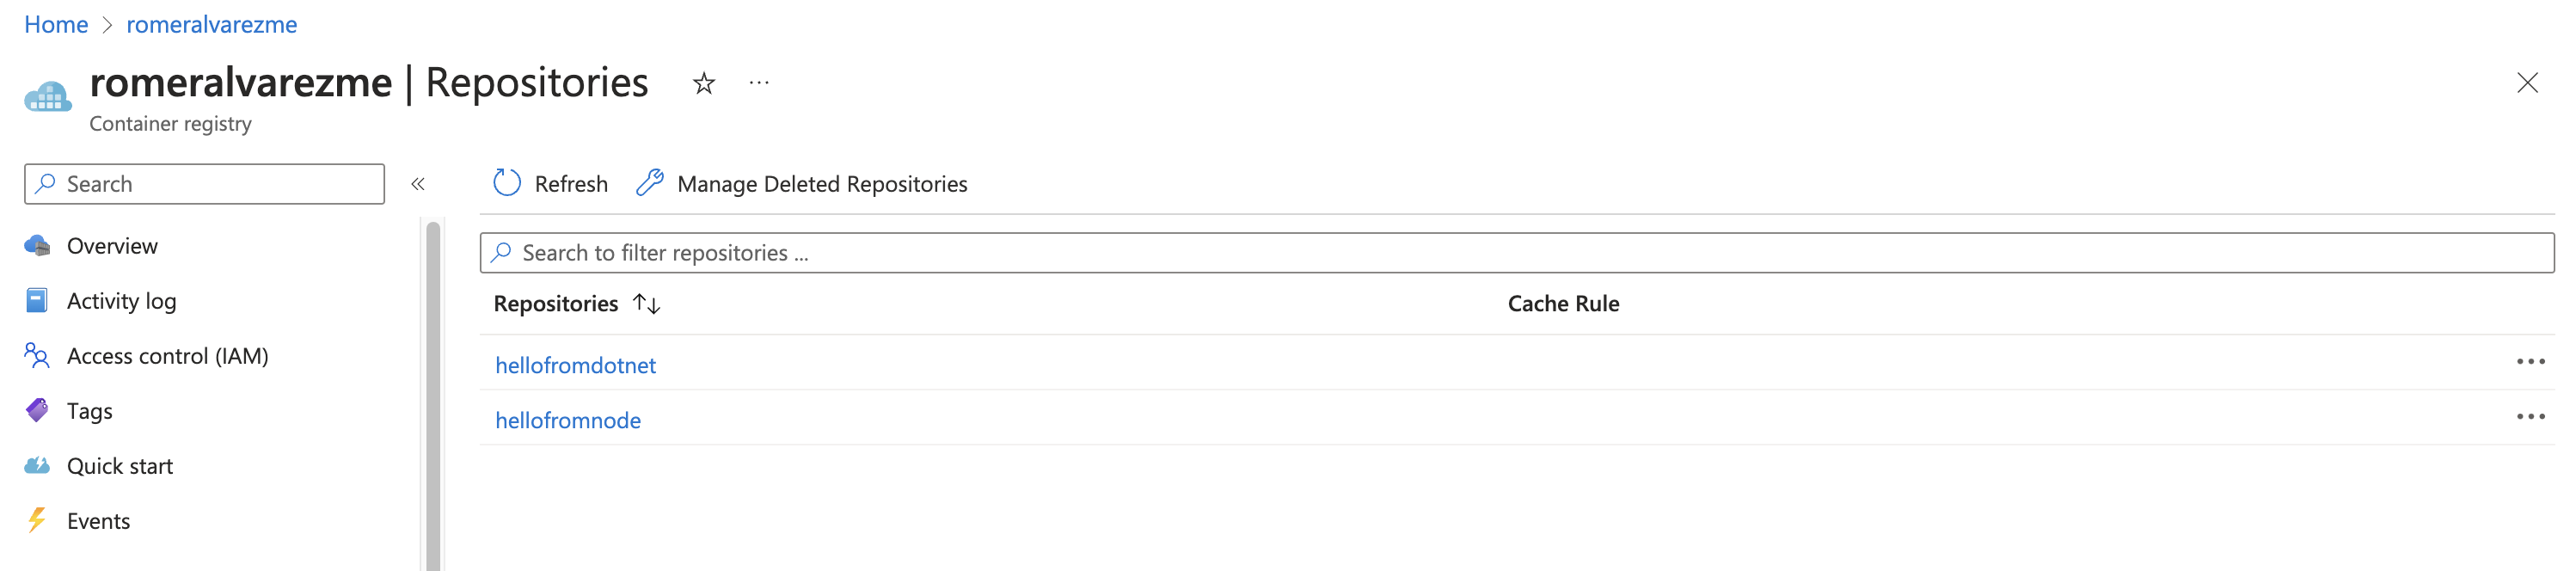Focus the Search to filter repositories field
Image resolution: width=2576 pixels, height=571 pixels.
pos(1516,253)
